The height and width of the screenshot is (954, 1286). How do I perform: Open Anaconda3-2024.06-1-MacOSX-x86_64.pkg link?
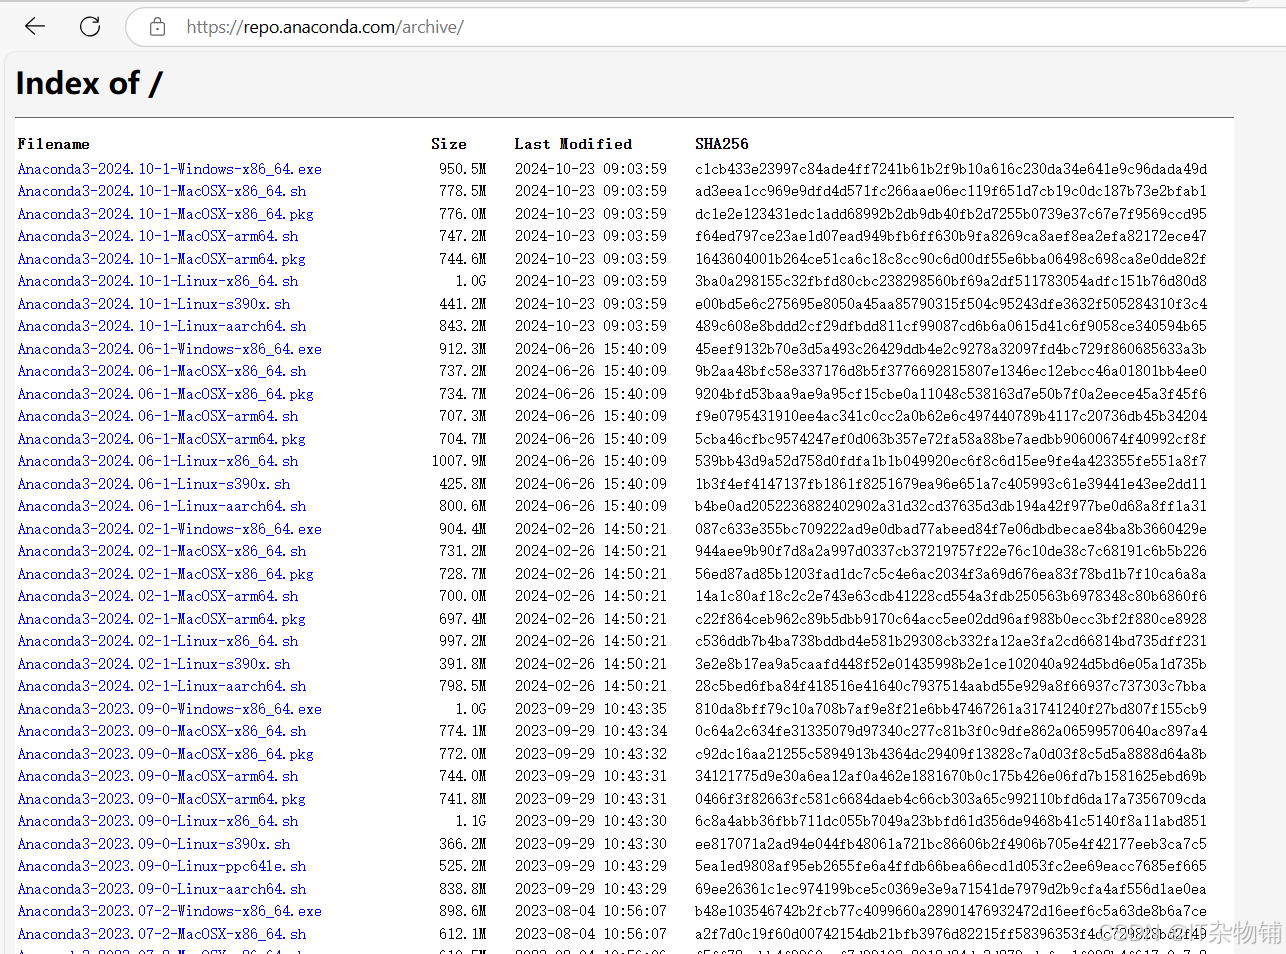pos(165,394)
